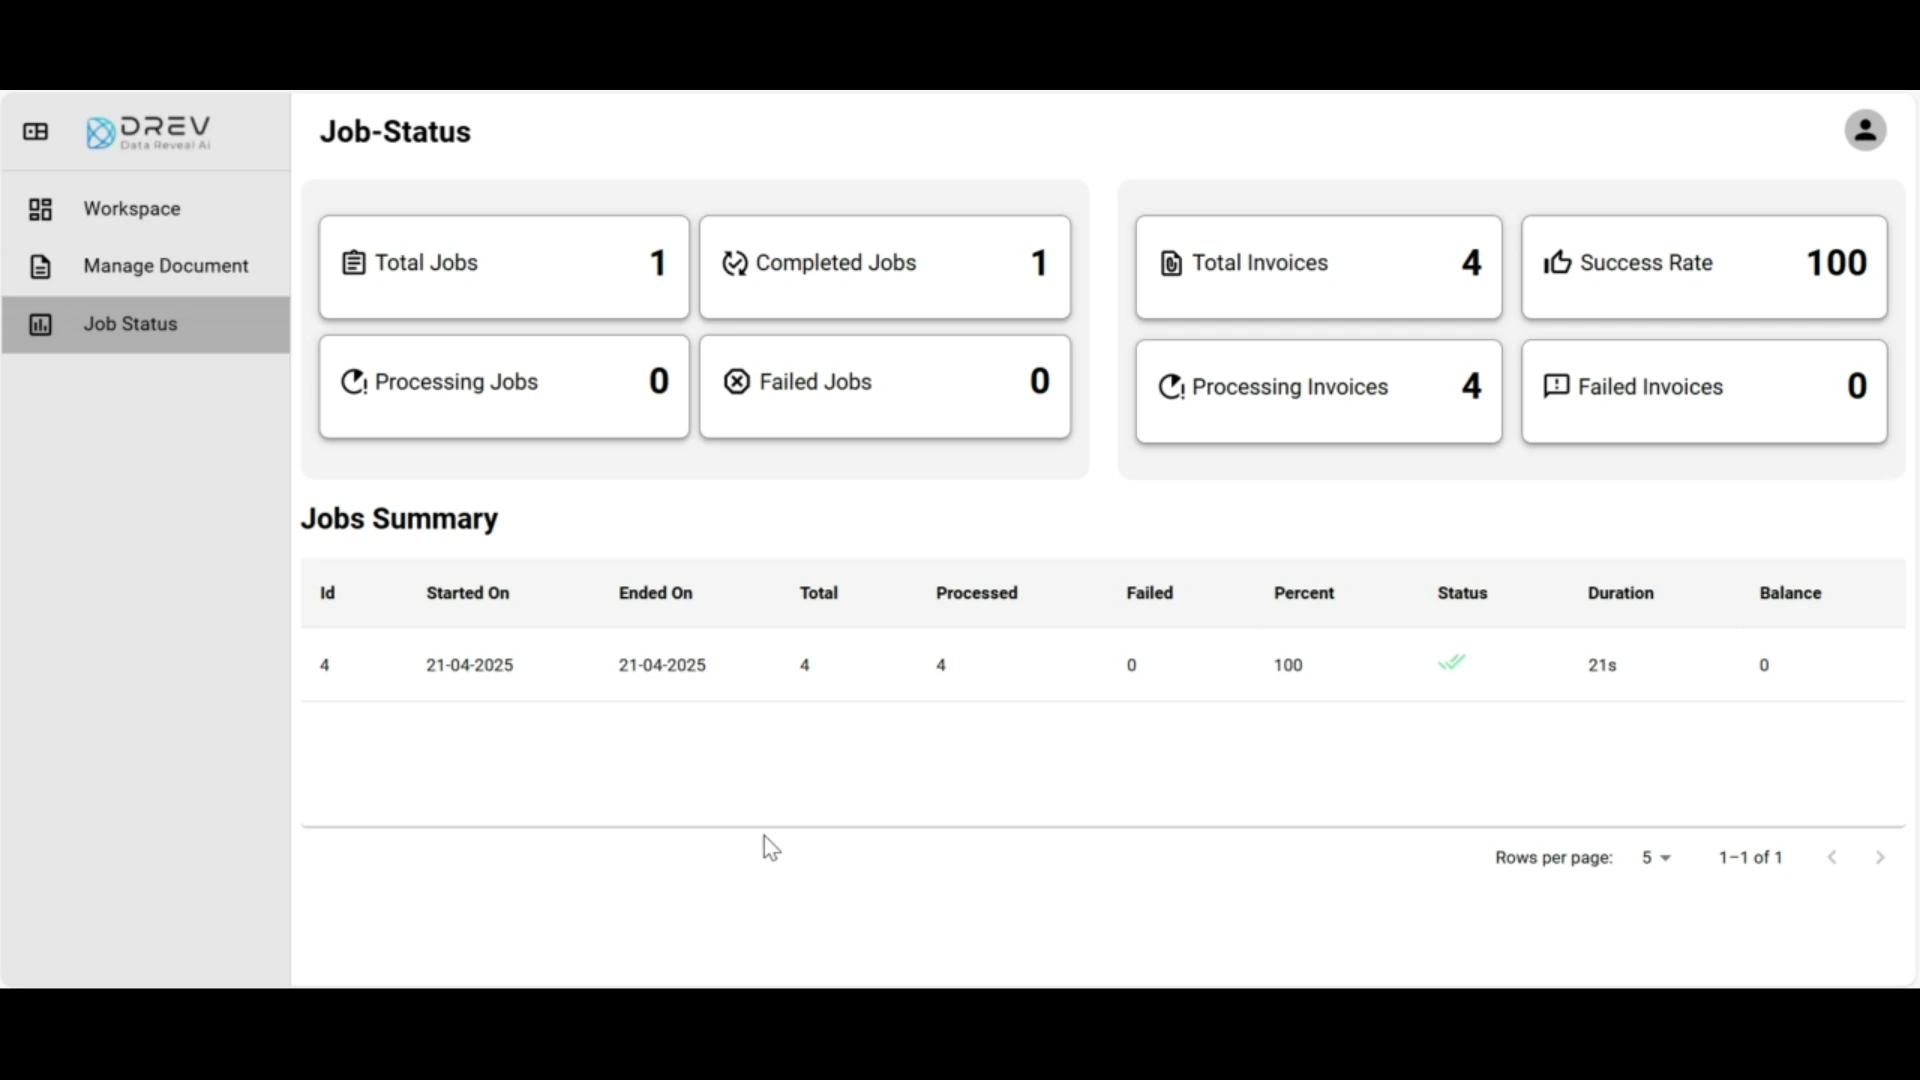The width and height of the screenshot is (1920, 1080).
Task: Sort table by Started On column
Action: pos(467,593)
